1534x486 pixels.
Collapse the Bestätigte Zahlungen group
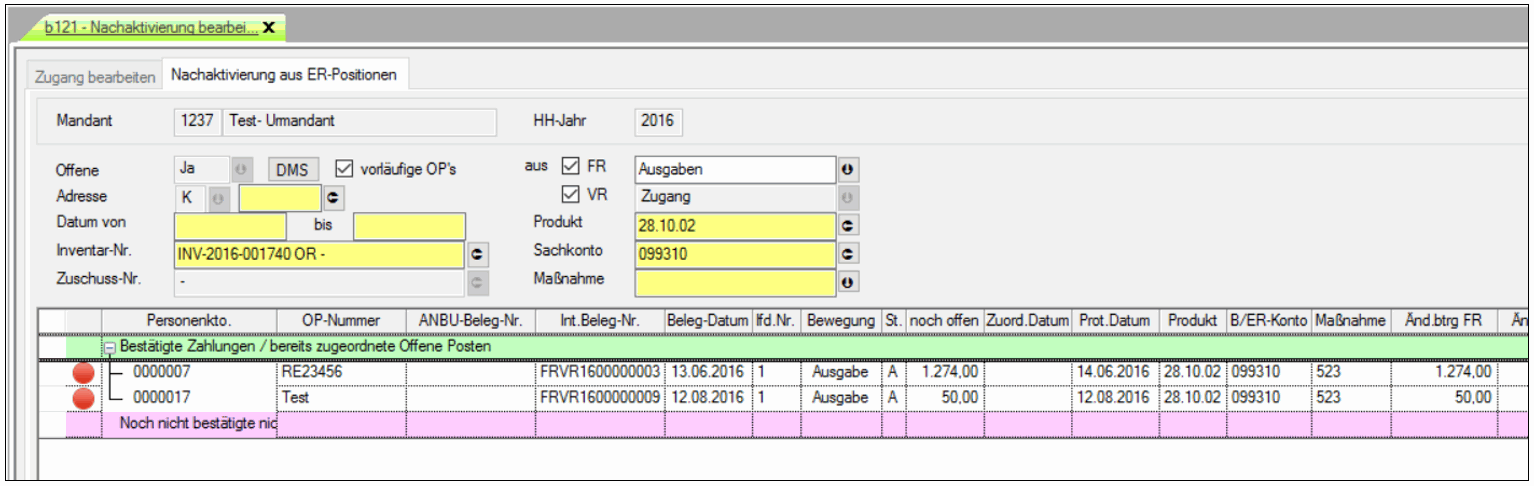[x=109, y=347]
